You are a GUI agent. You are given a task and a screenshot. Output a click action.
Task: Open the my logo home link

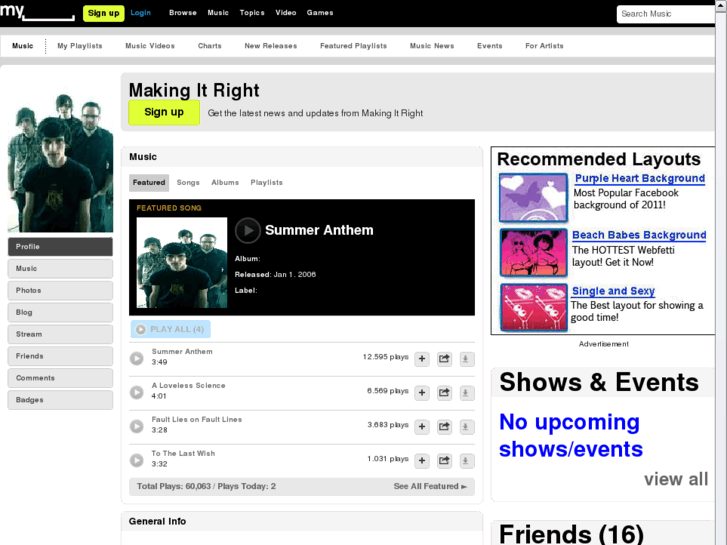(x=37, y=12)
